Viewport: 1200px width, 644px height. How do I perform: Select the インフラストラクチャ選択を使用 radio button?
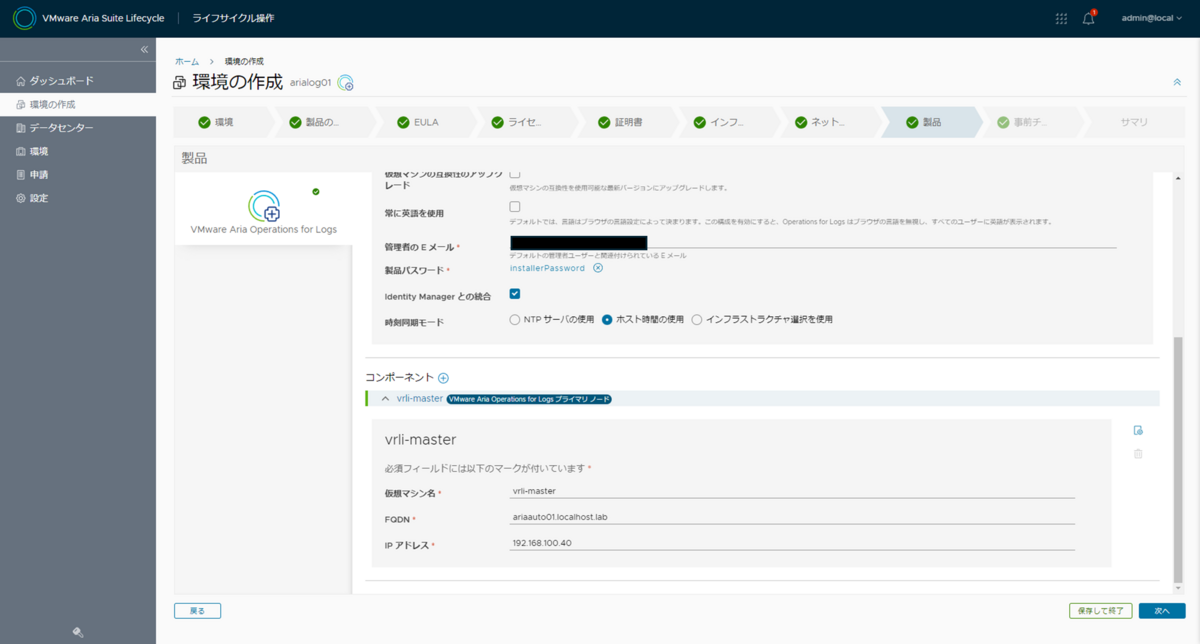pos(697,319)
